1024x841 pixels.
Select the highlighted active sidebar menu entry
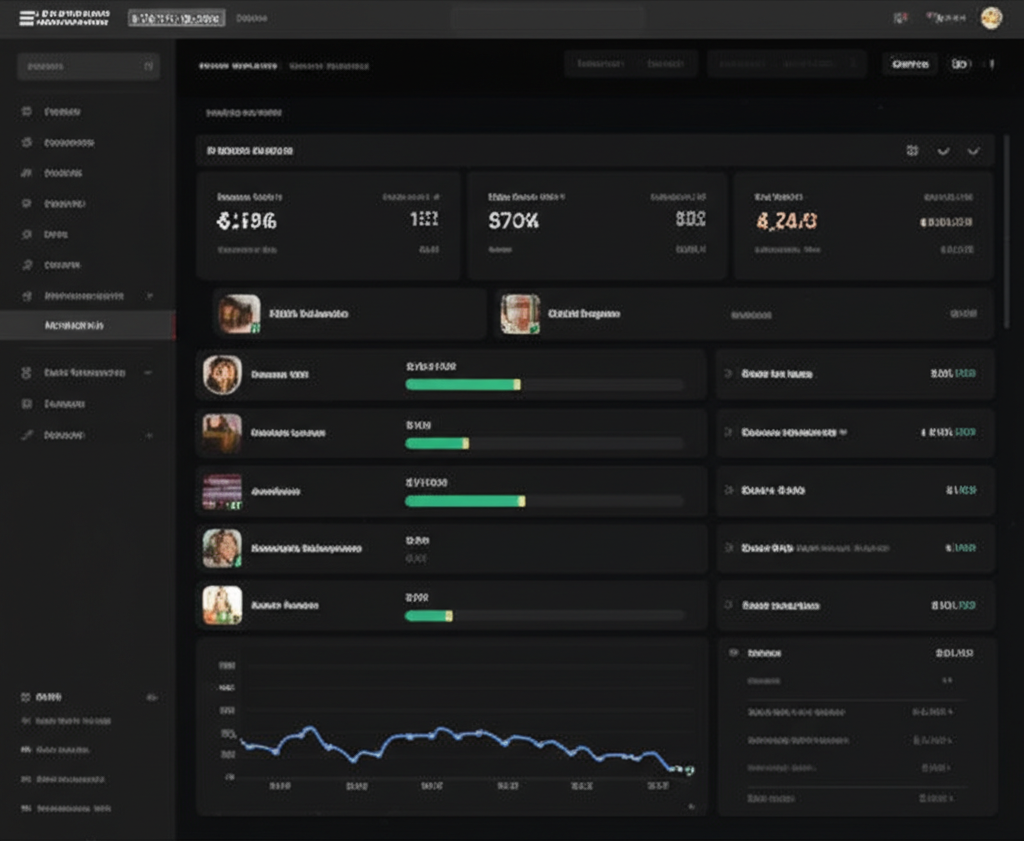(88, 326)
